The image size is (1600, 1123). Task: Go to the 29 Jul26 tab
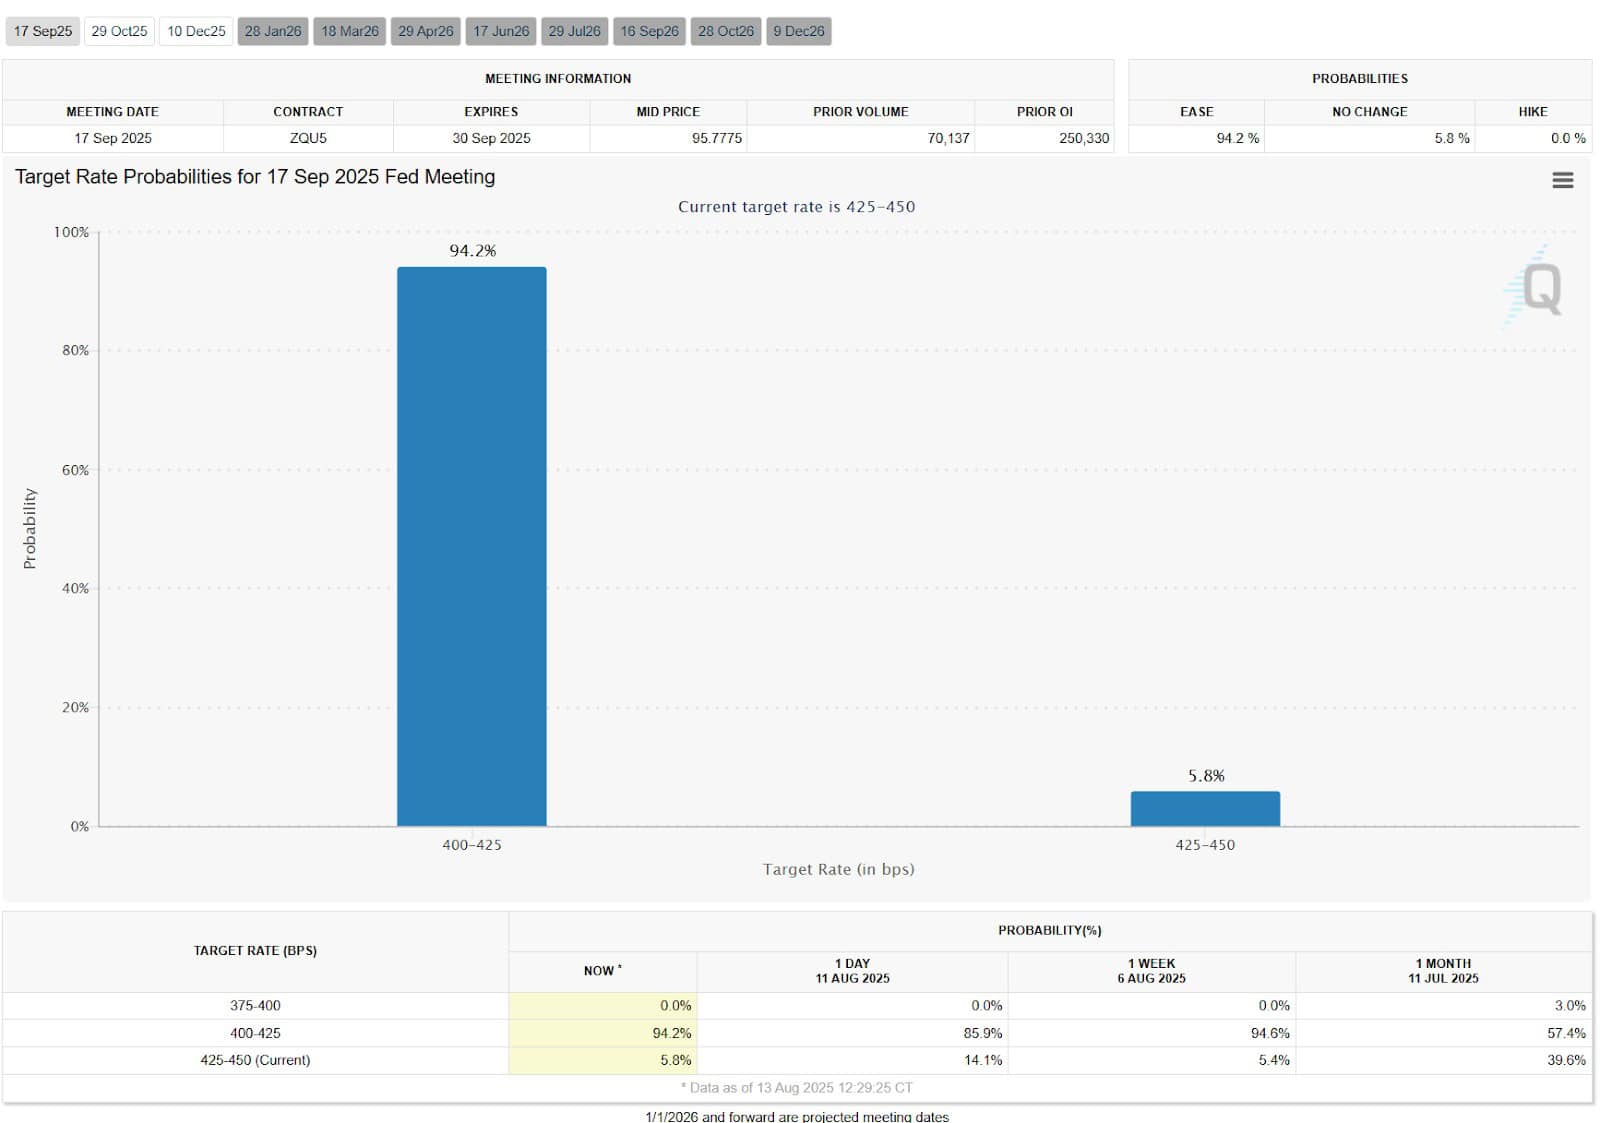click(x=575, y=31)
